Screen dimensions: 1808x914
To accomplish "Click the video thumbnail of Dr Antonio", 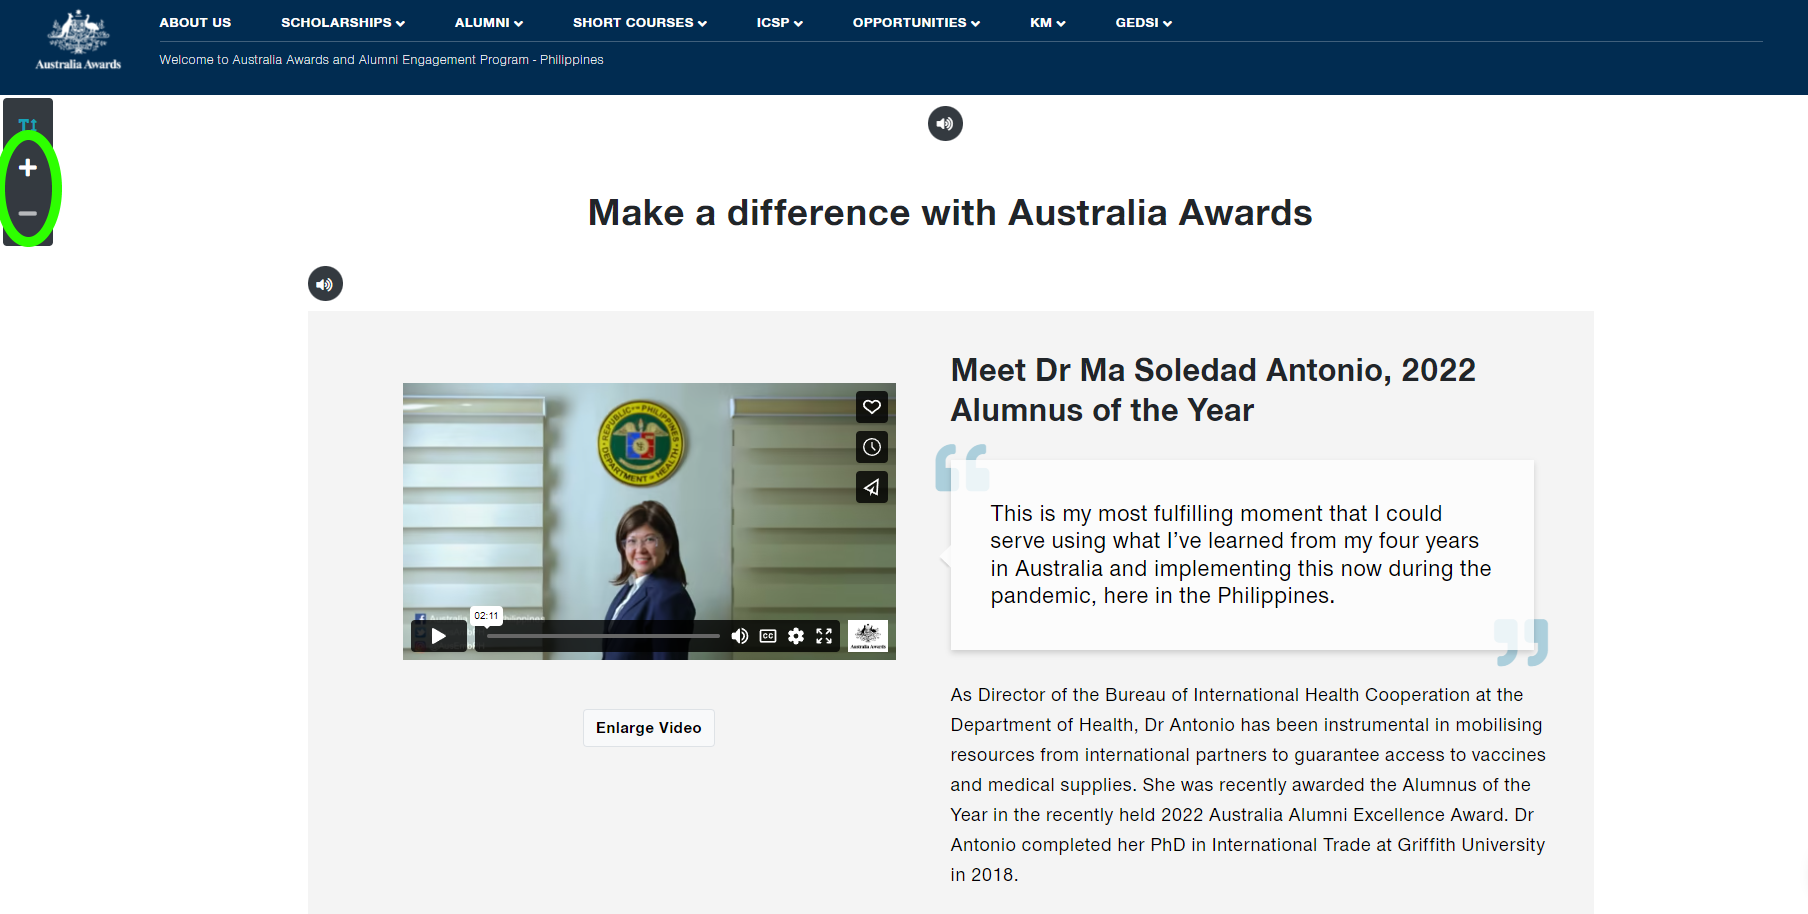I will (x=649, y=521).
